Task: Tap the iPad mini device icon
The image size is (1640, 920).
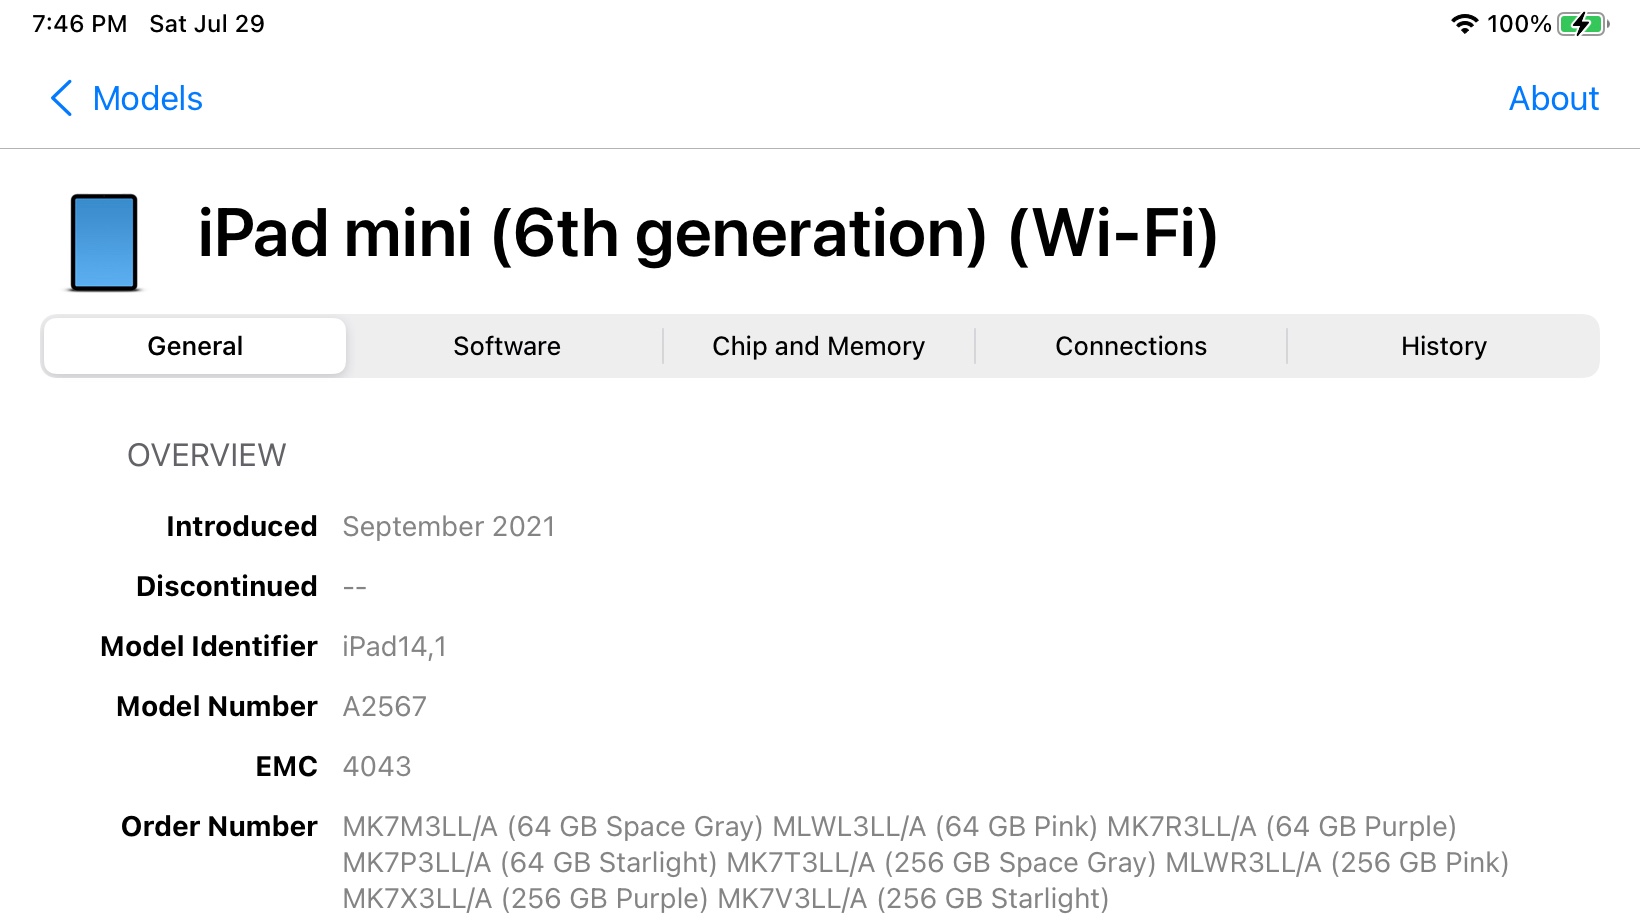Action: [x=104, y=243]
